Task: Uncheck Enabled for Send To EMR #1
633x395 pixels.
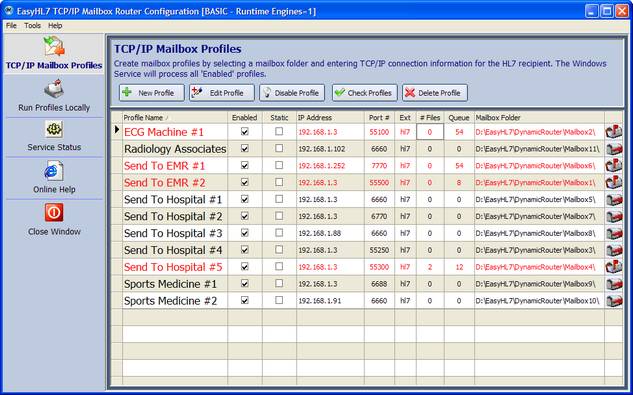Action: coord(245,165)
